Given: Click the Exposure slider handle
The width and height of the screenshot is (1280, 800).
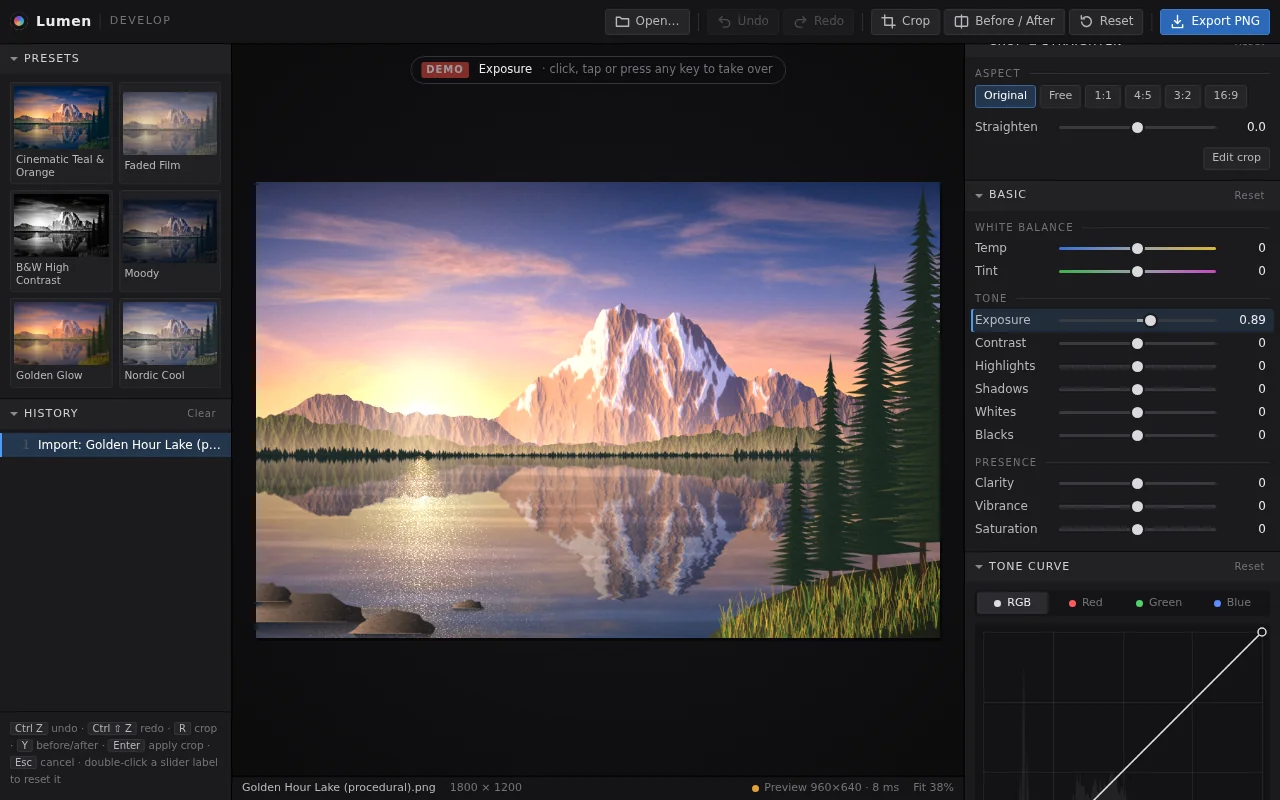Looking at the screenshot, I should pyautogui.click(x=1150, y=321).
